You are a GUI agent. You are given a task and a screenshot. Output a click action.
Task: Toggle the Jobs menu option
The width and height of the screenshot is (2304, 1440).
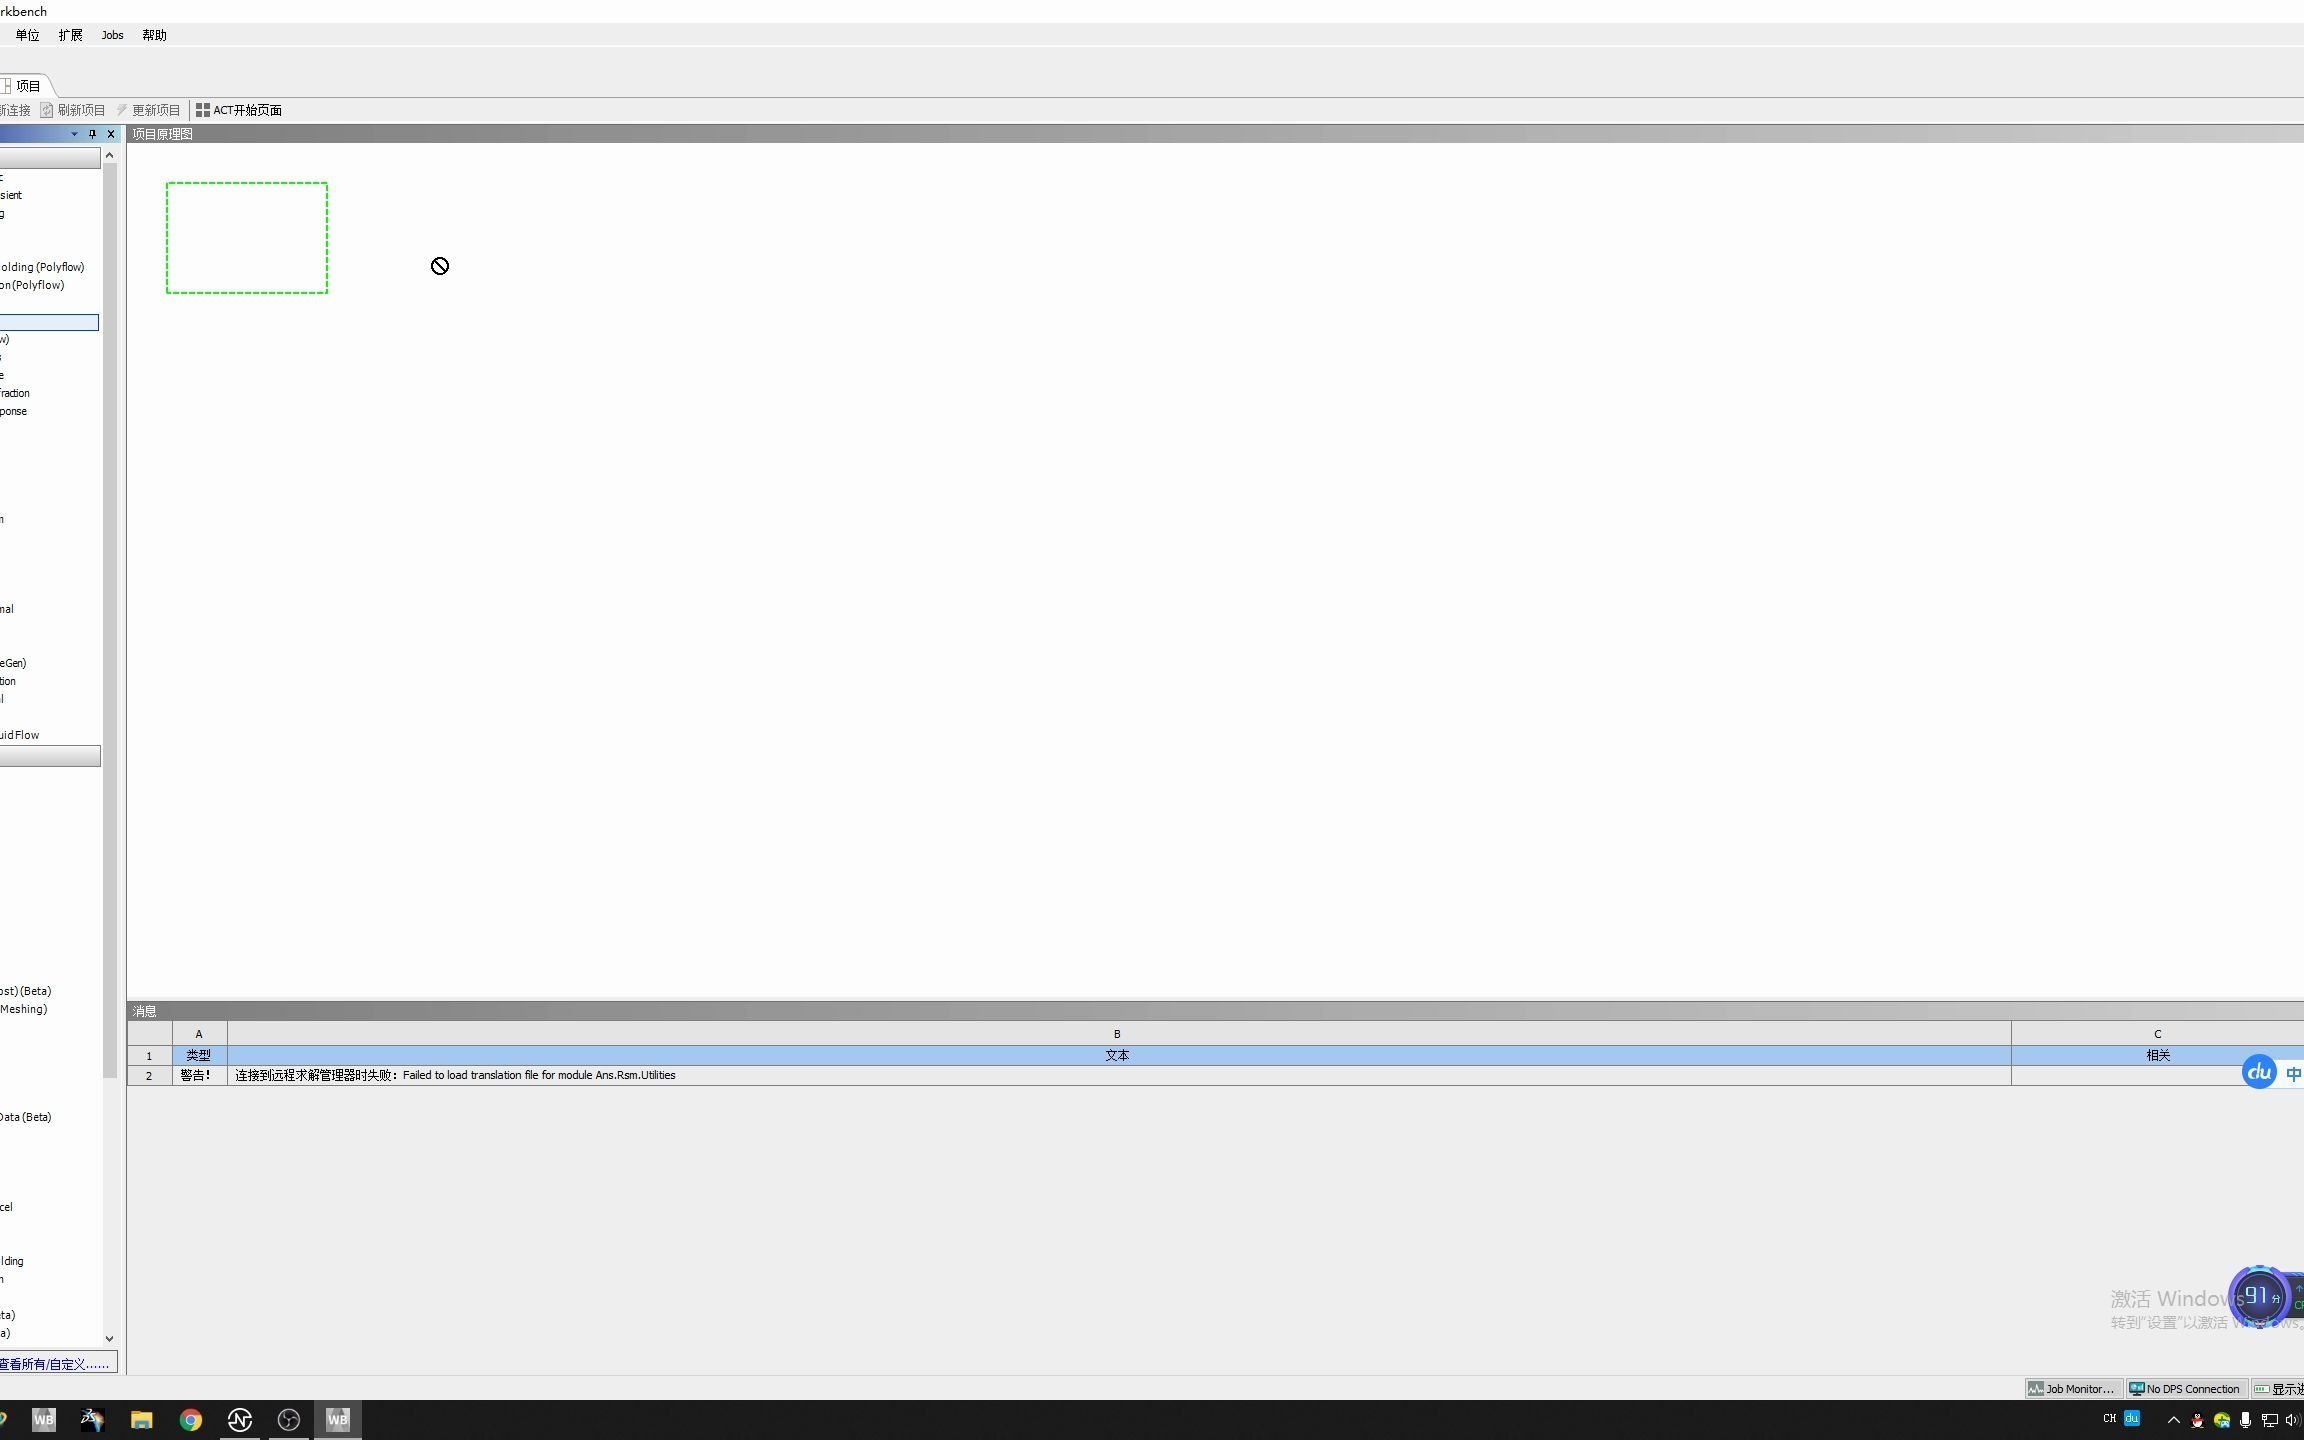click(x=111, y=35)
